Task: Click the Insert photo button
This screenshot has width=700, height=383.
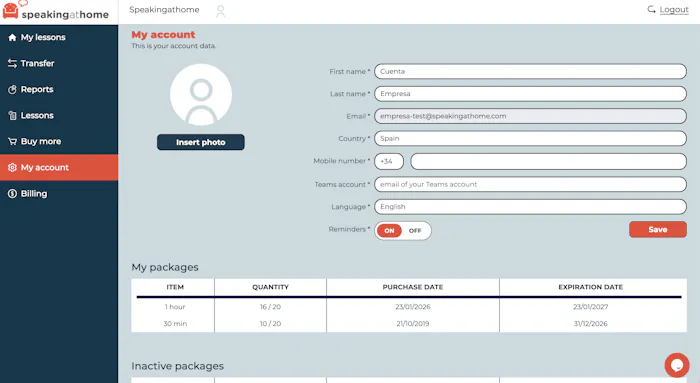Action: tap(201, 142)
